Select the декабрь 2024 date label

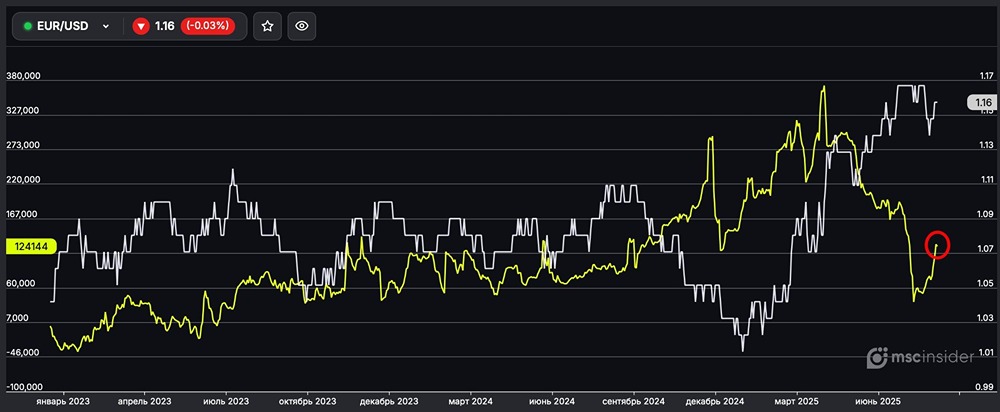[x=716, y=400]
